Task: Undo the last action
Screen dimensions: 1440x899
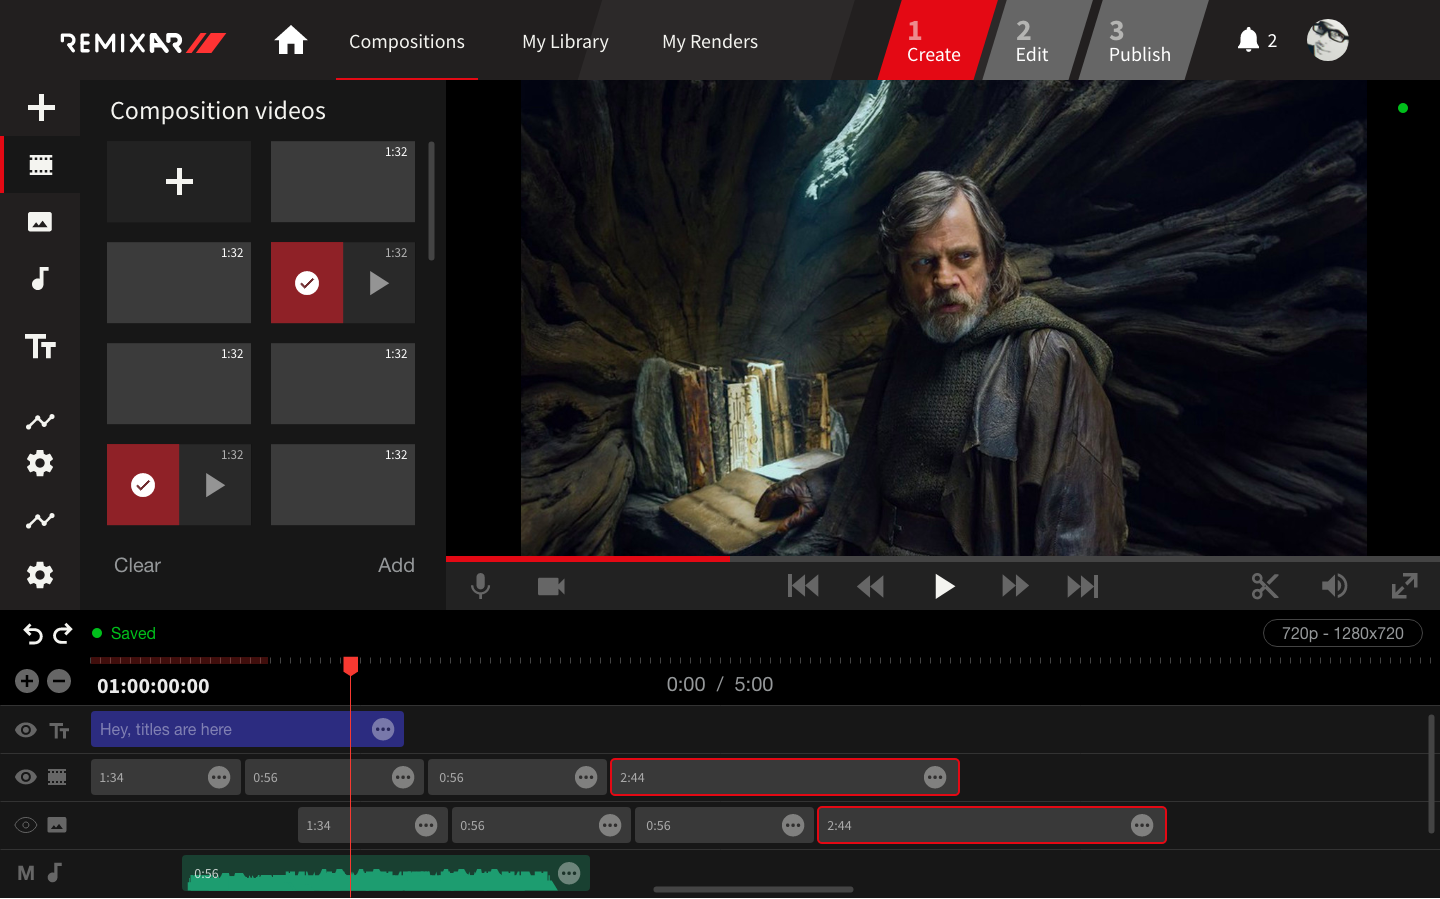Action: click(33, 634)
